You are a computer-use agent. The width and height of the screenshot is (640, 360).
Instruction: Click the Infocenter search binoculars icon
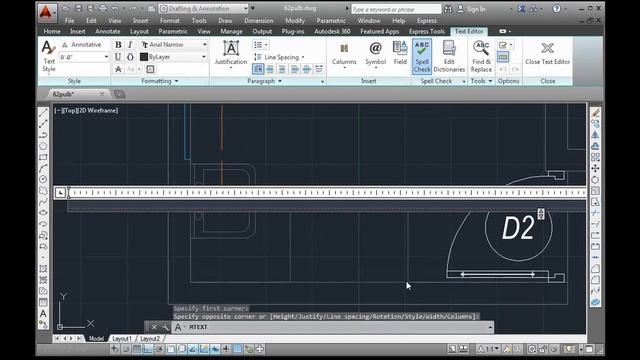tap(448, 9)
